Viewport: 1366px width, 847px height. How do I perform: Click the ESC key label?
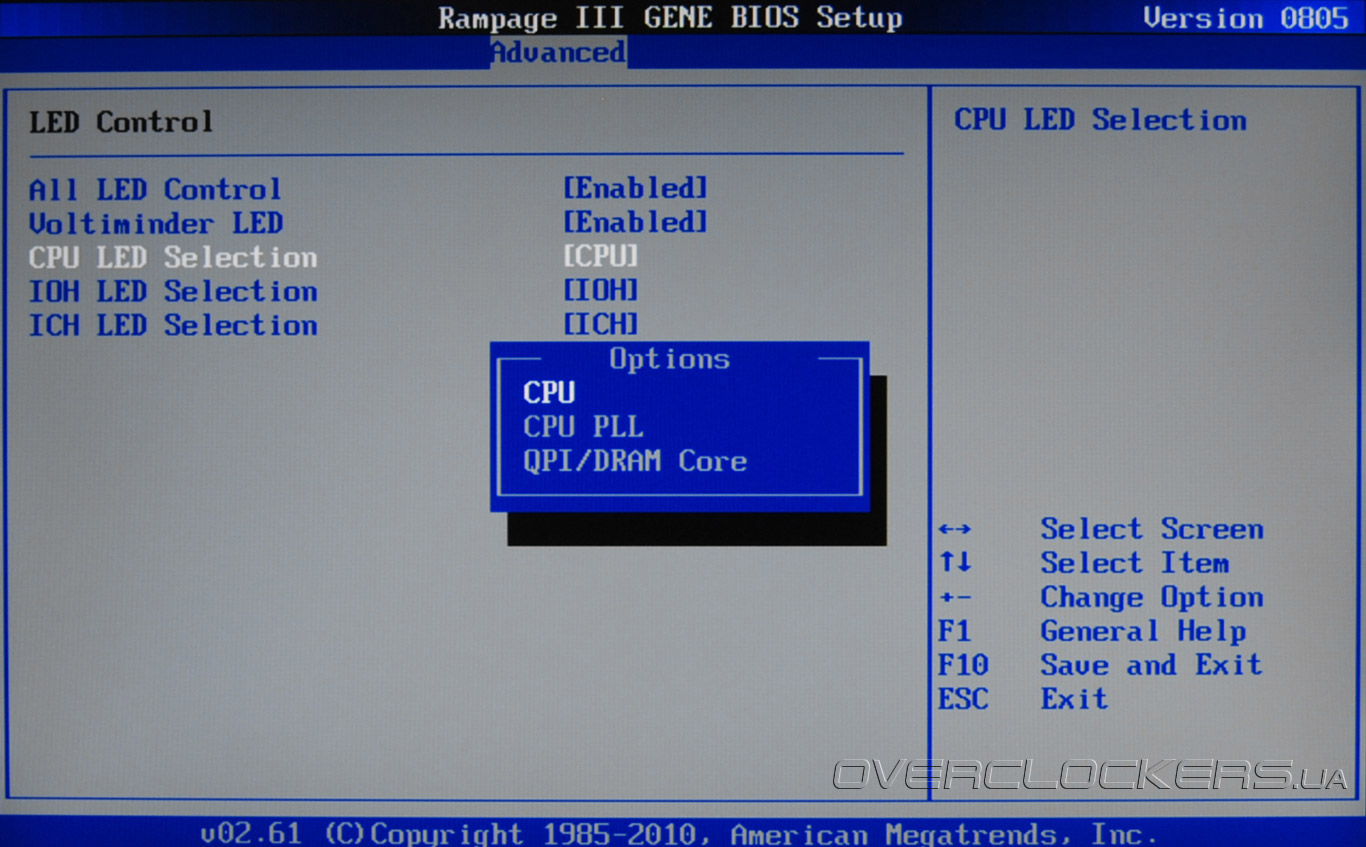(x=963, y=699)
